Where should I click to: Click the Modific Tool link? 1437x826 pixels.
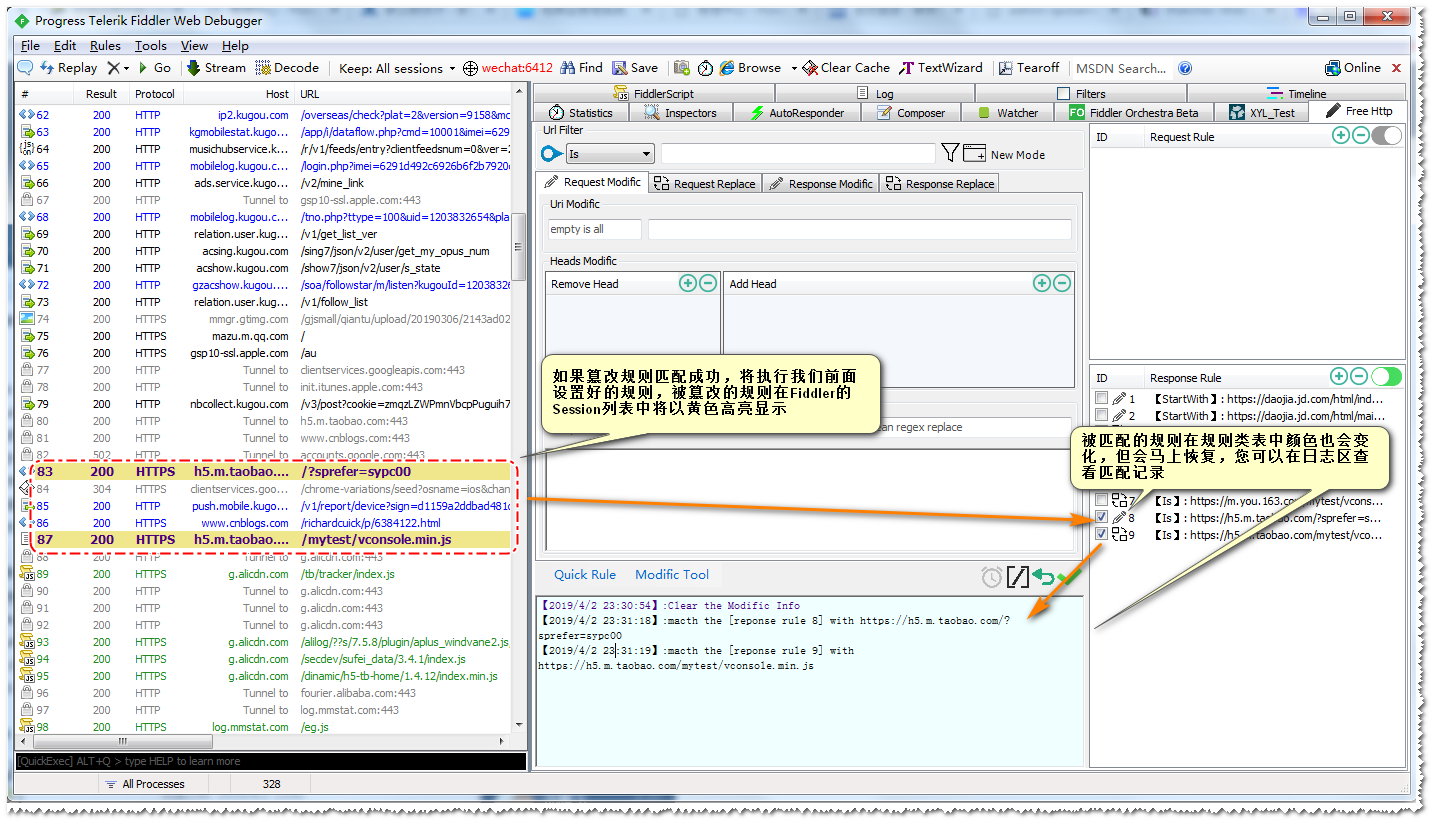click(x=672, y=574)
